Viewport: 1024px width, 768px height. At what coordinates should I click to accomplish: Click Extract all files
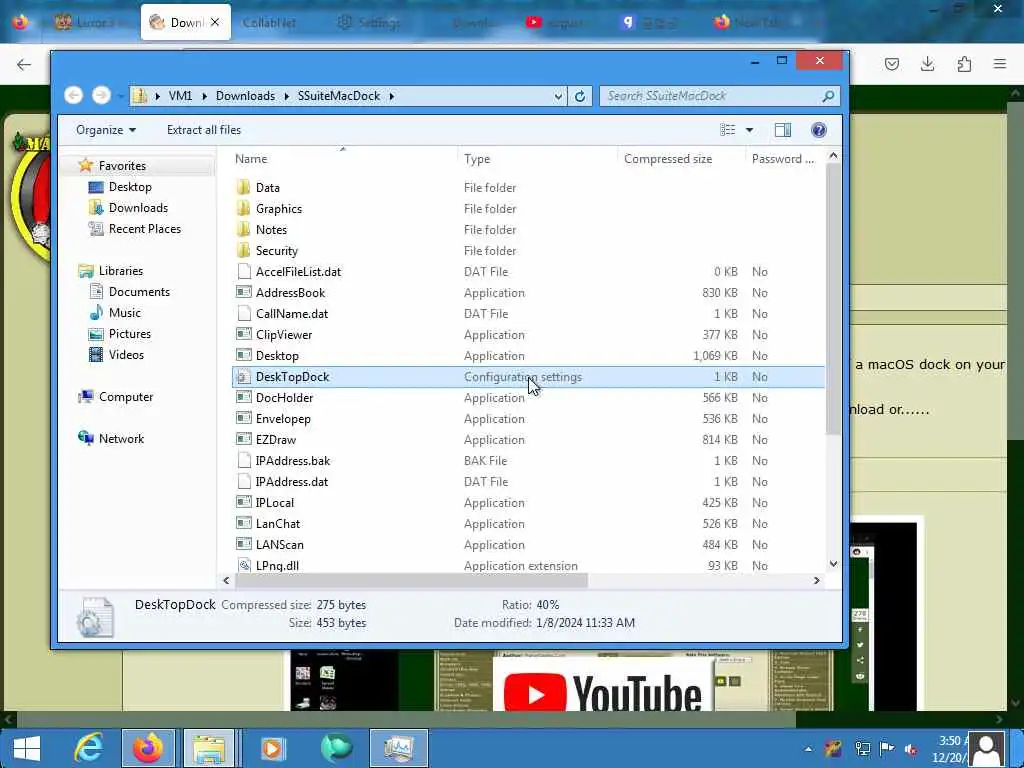pos(204,130)
